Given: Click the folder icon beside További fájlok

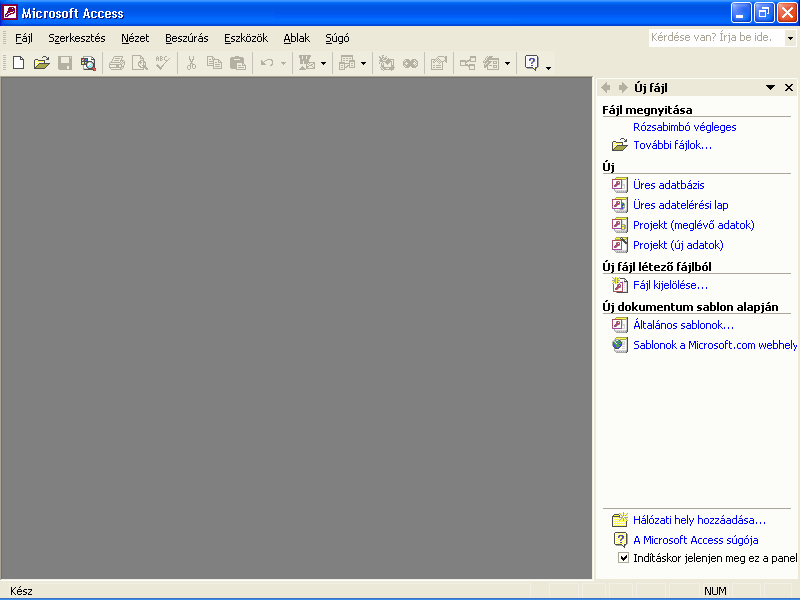Looking at the screenshot, I should pos(619,145).
